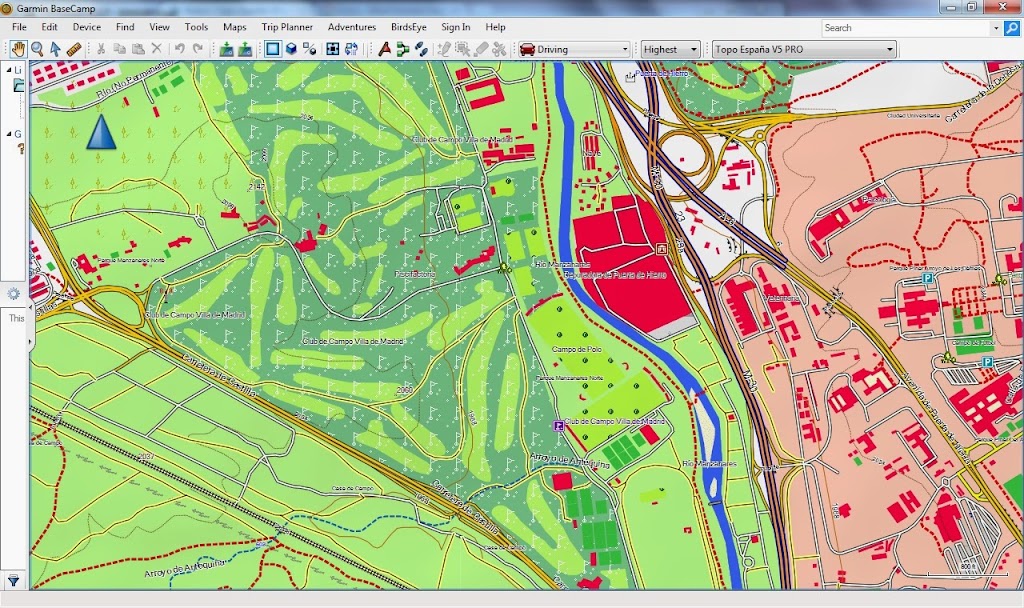Viewport: 1024px width, 608px height.
Task: Click Send to Device icon
Action: [227, 49]
